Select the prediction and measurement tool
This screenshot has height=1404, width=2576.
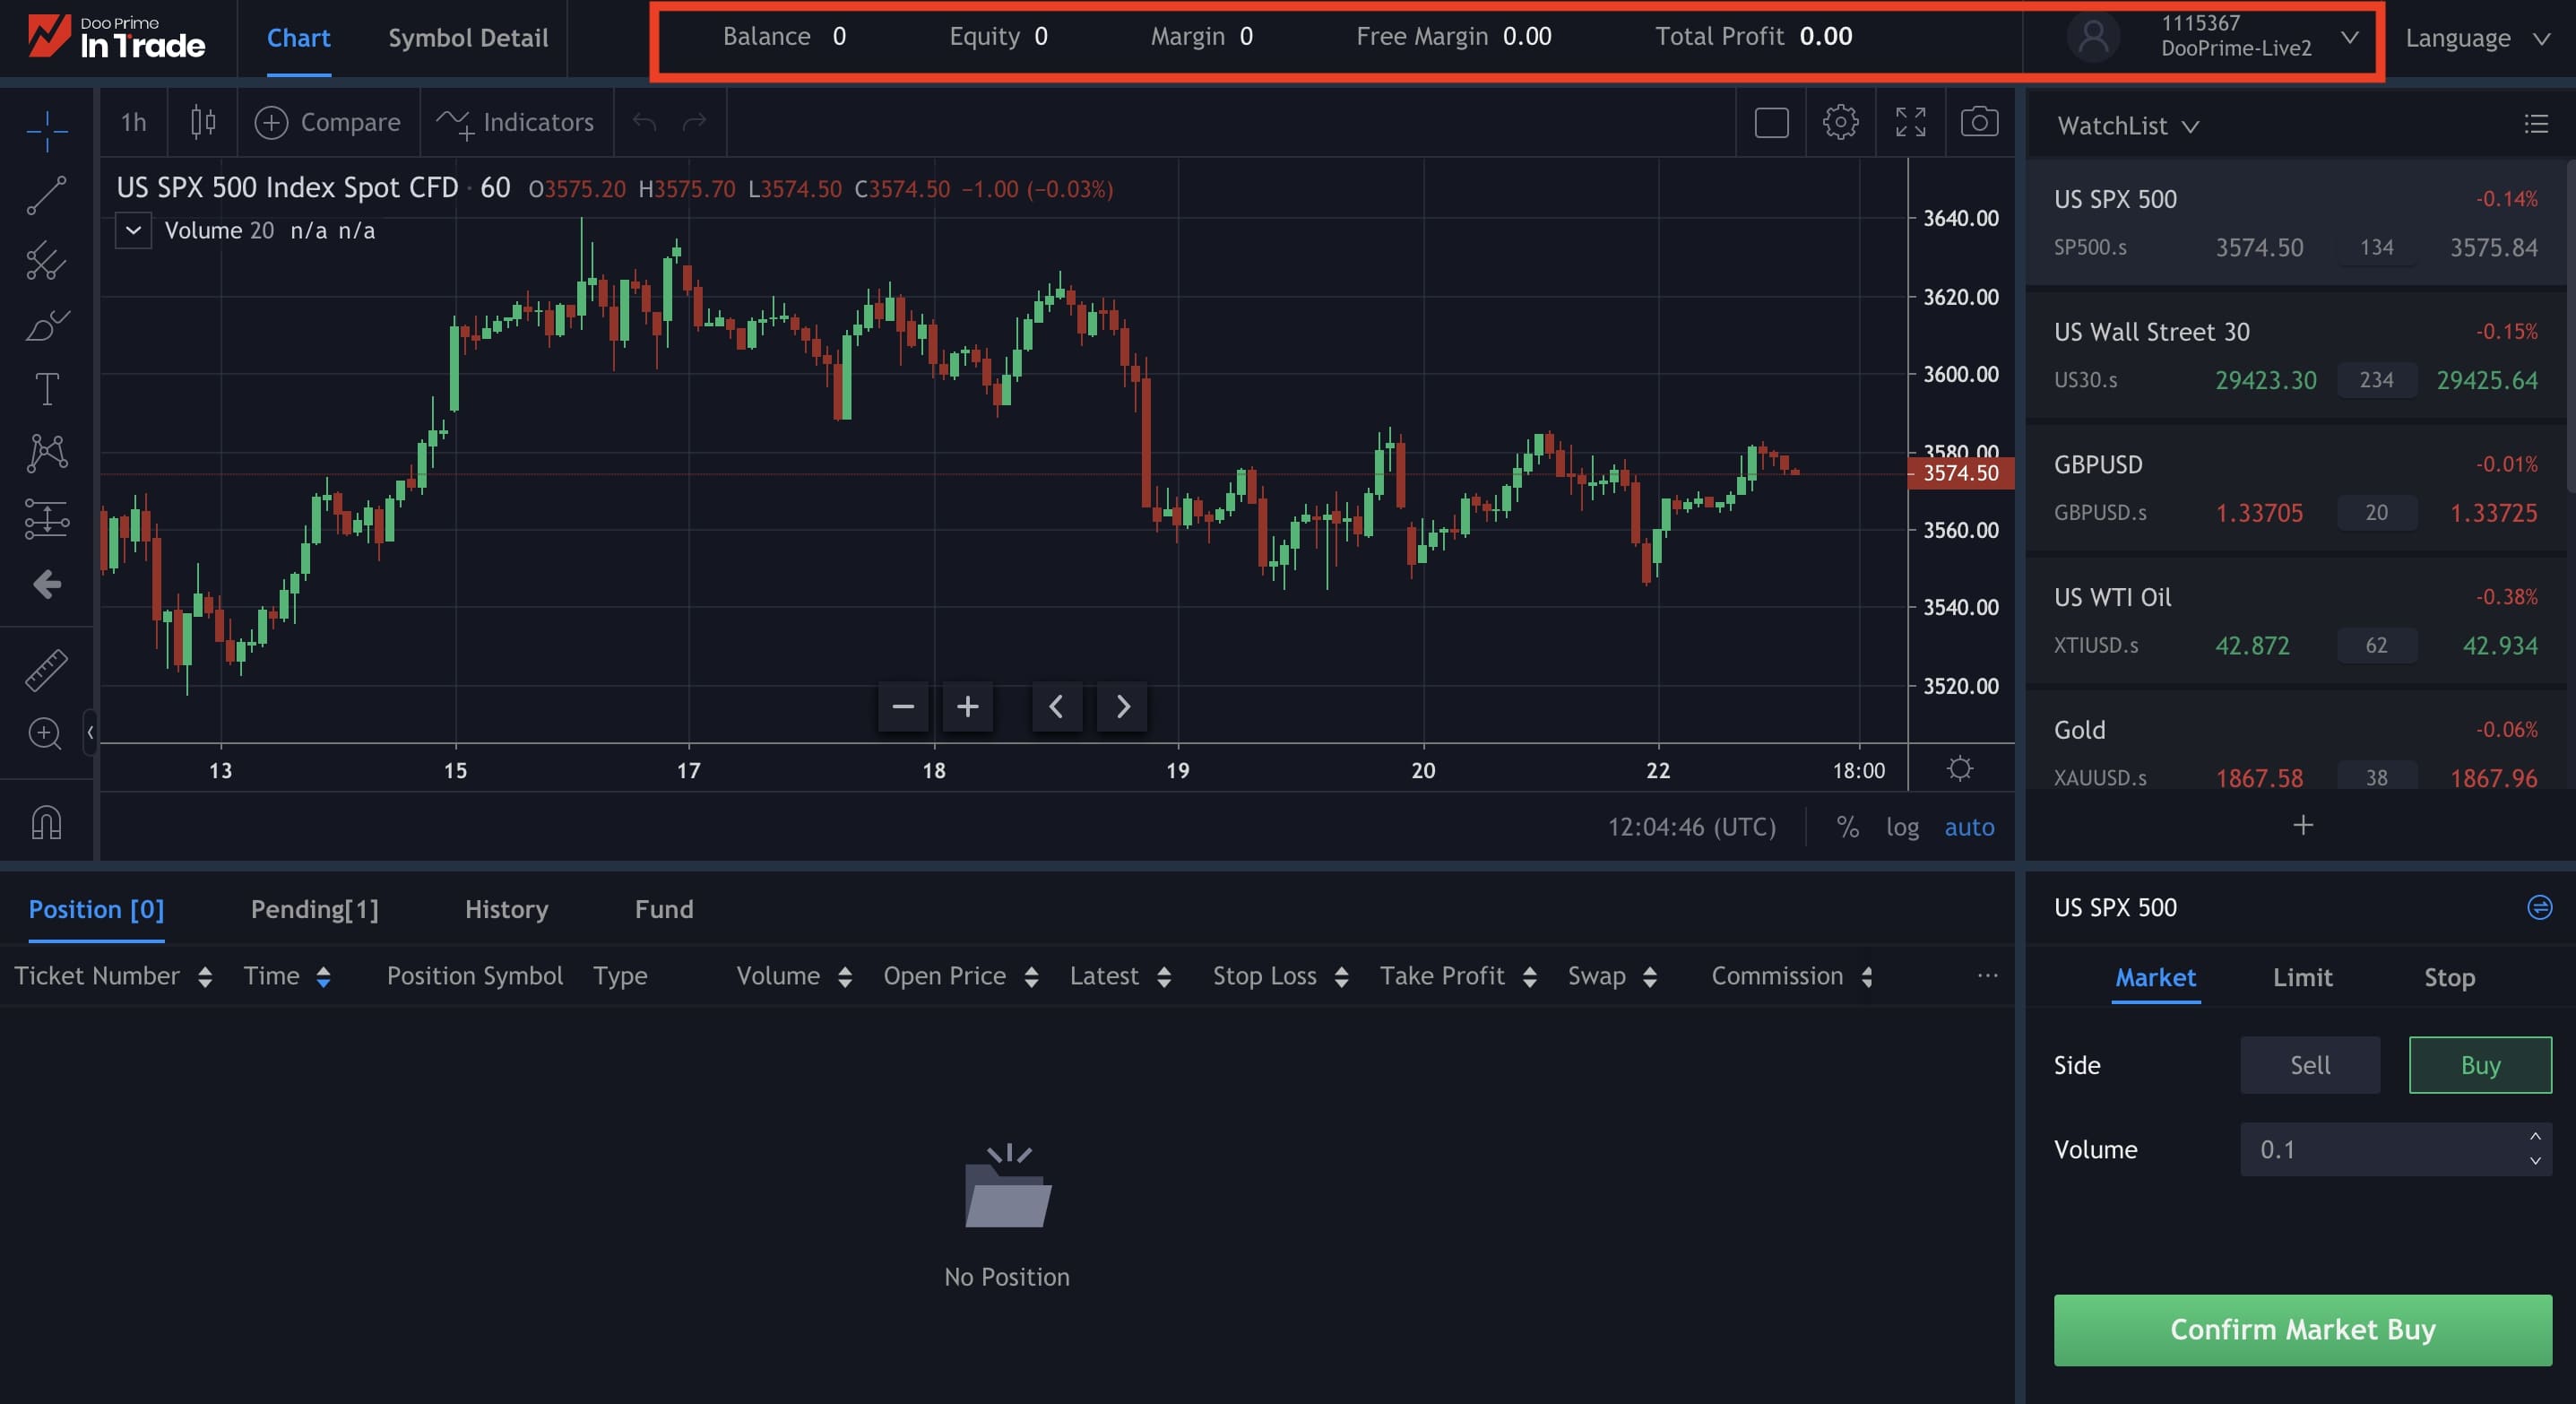[x=47, y=518]
